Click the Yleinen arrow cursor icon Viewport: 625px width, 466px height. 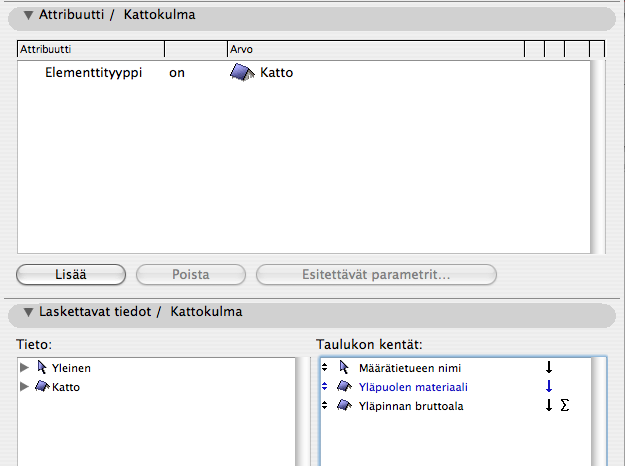pos(42,367)
